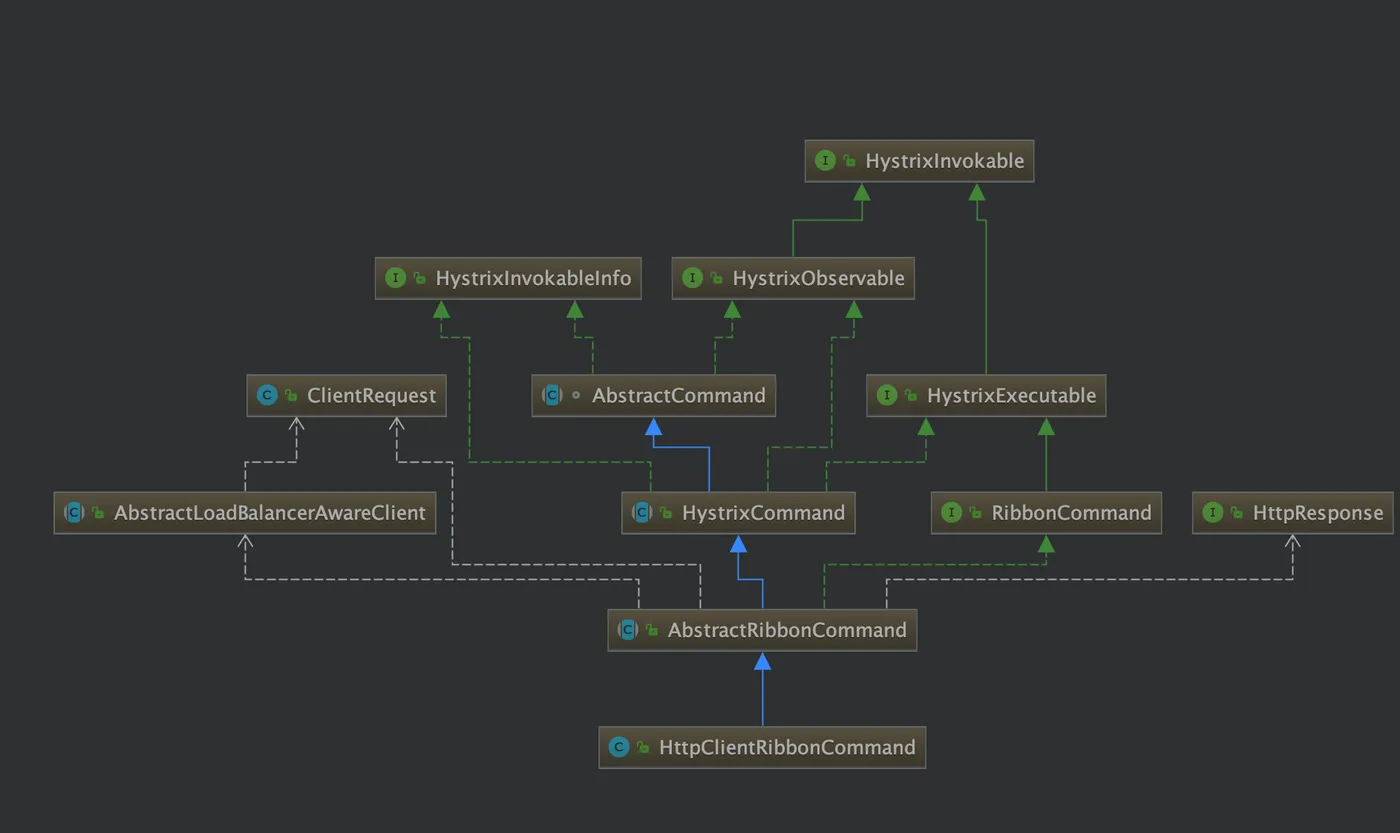This screenshot has height=833, width=1400.
Task: Select the AbstractLoadBalancerAwareClient label text
Action: click(x=270, y=512)
